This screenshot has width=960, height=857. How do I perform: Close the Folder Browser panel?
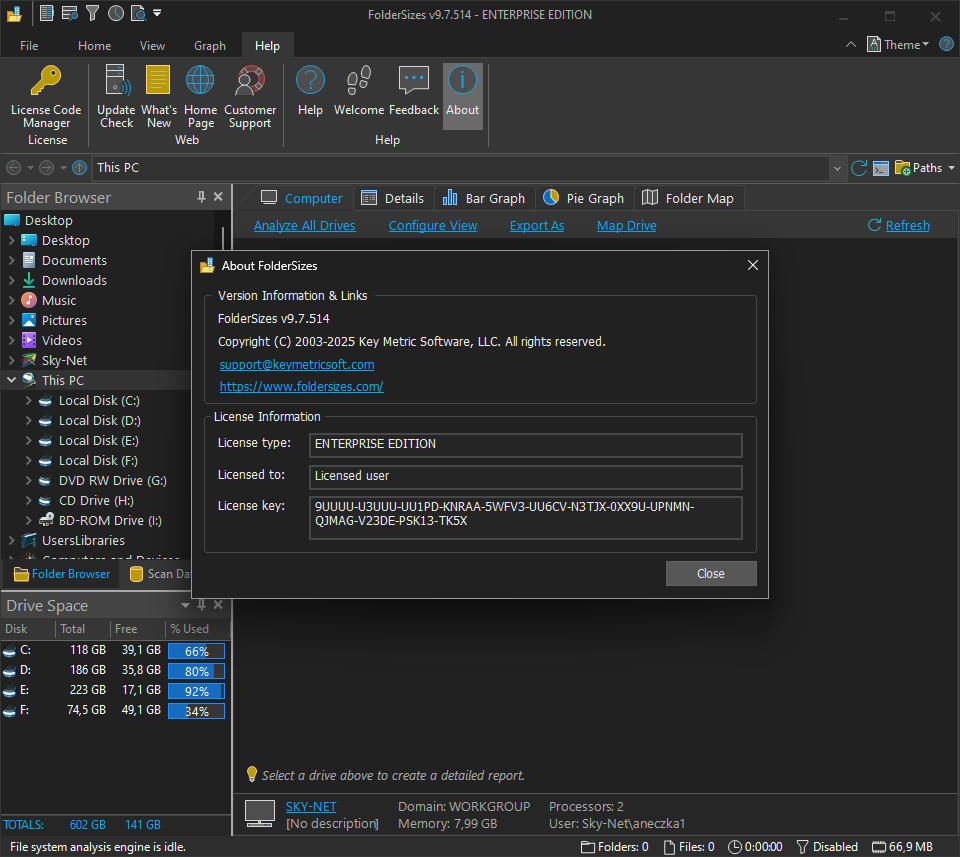click(x=218, y=197)
